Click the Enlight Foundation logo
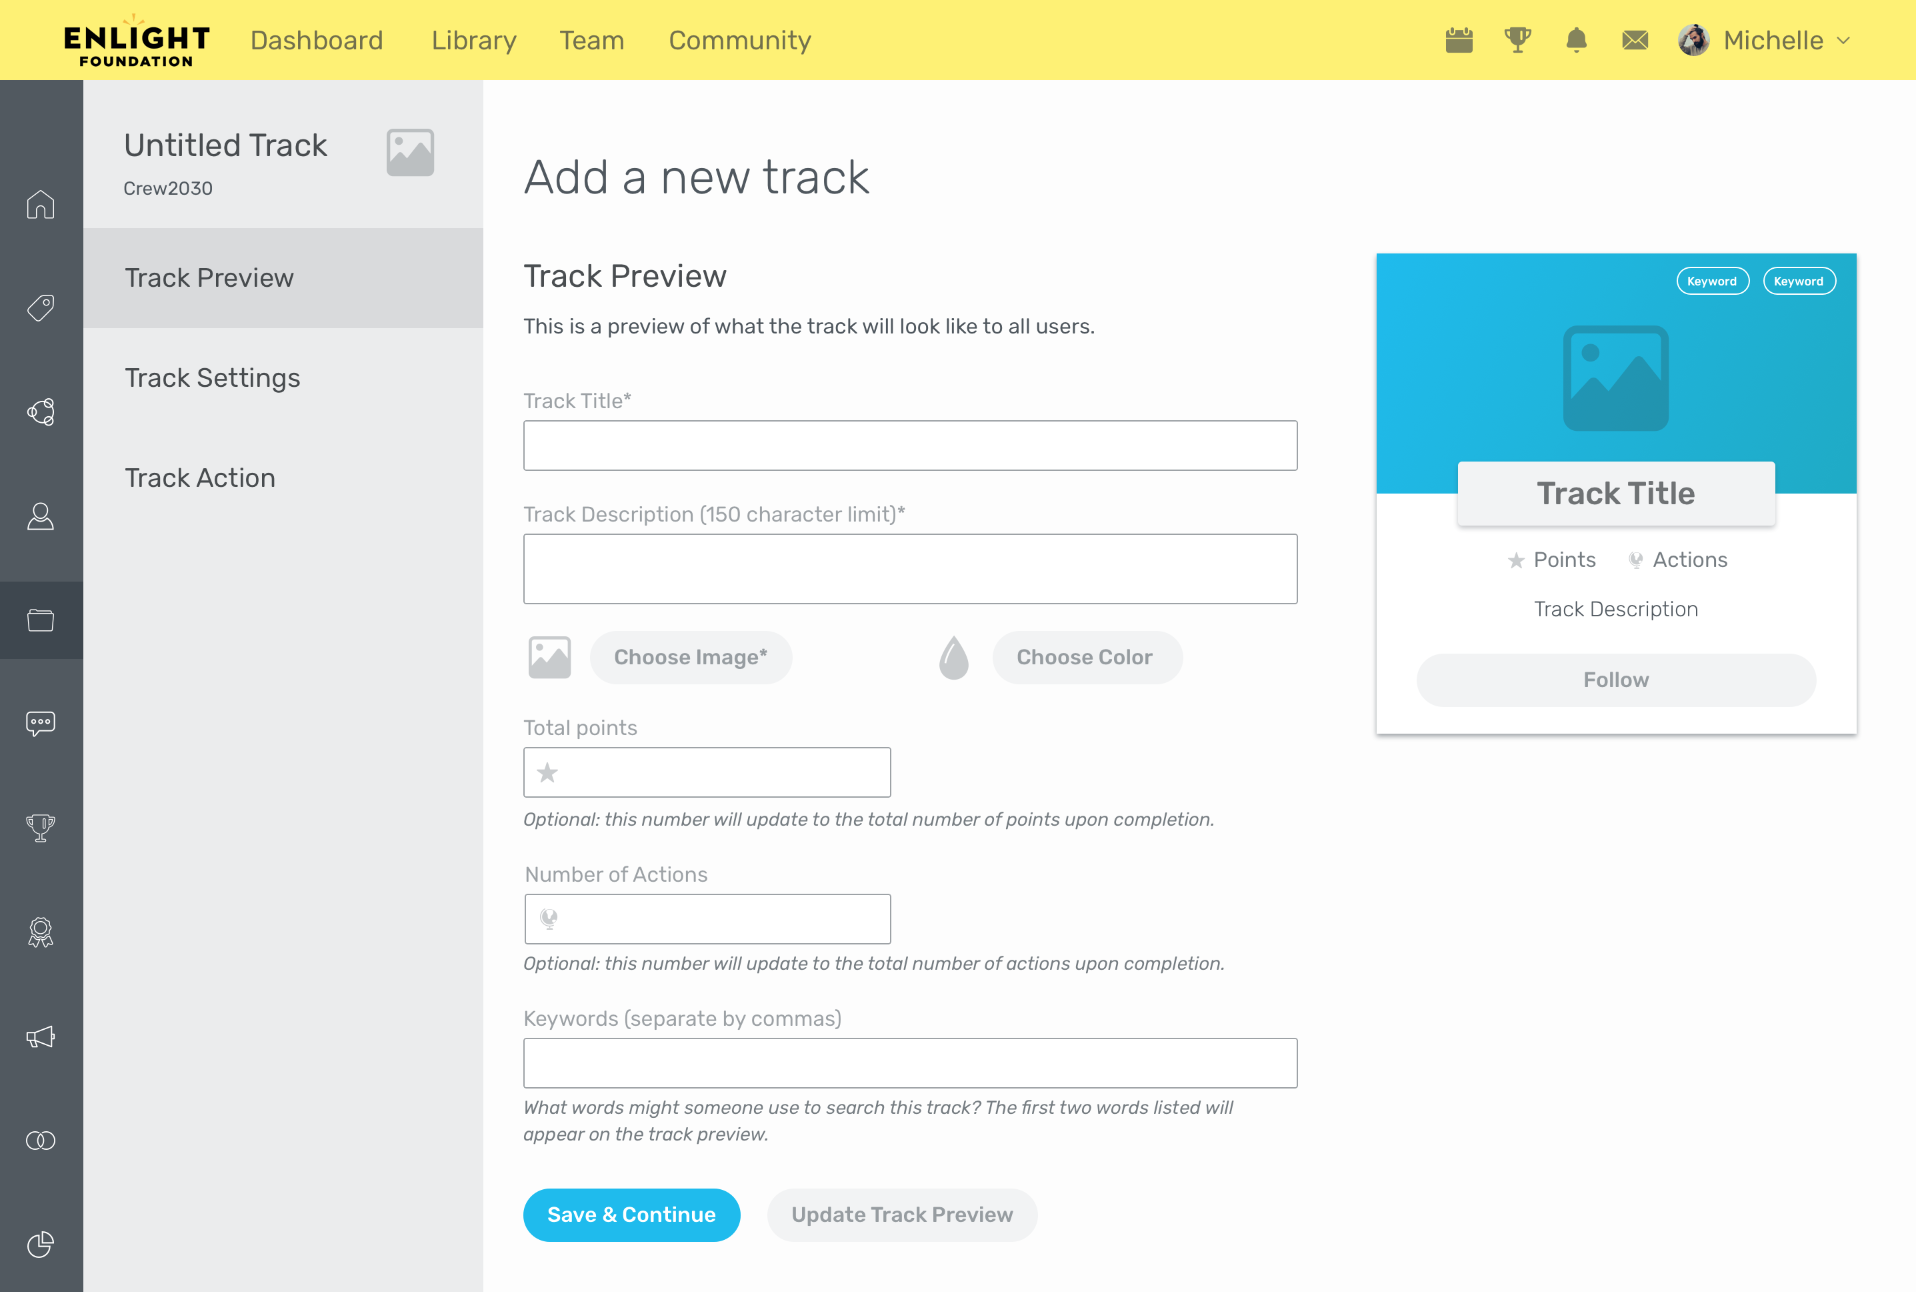This screenshot has height=1292, width=1916. click(x=137, y=41)
